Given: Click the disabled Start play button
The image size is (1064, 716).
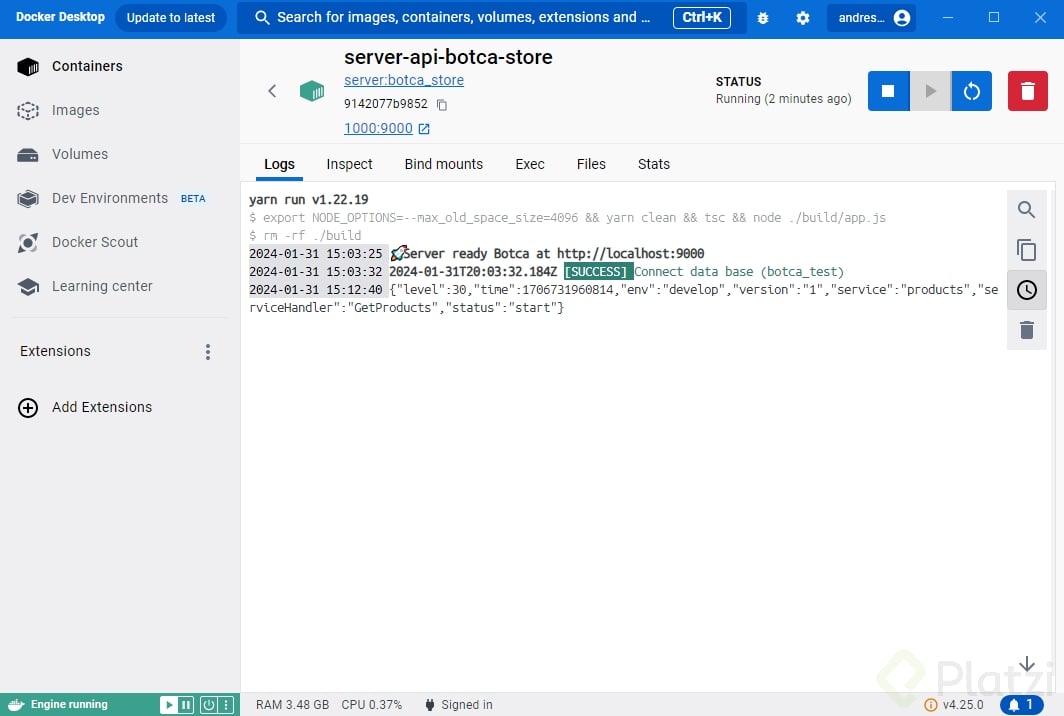Looking at the screenshot, I should coord(930,91).
